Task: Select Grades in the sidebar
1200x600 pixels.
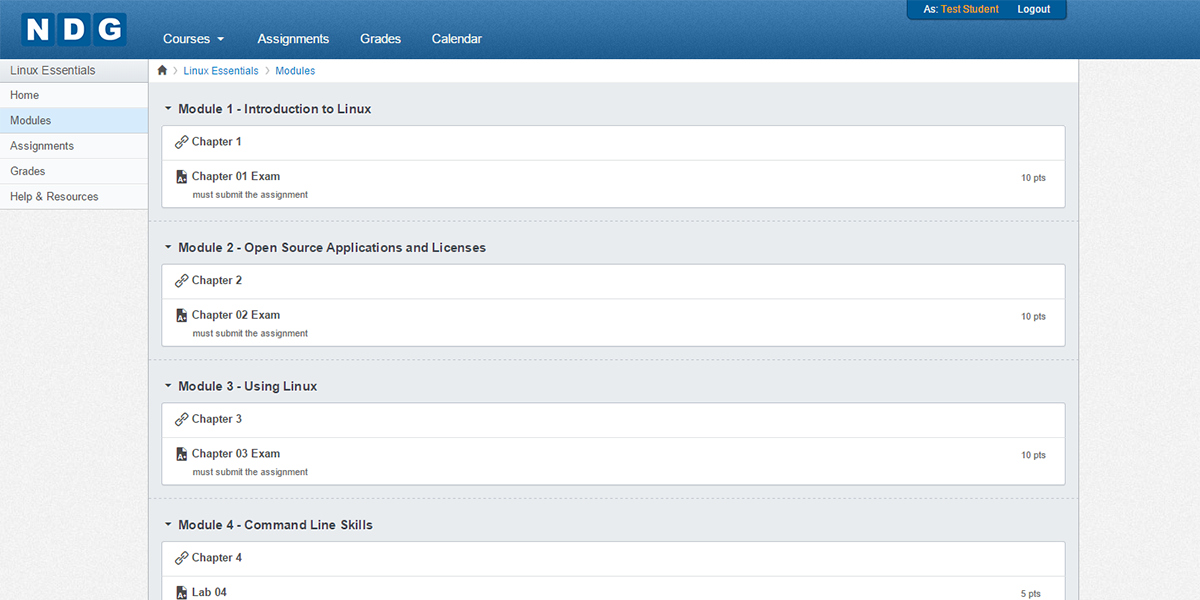Action: click(74, 172)
